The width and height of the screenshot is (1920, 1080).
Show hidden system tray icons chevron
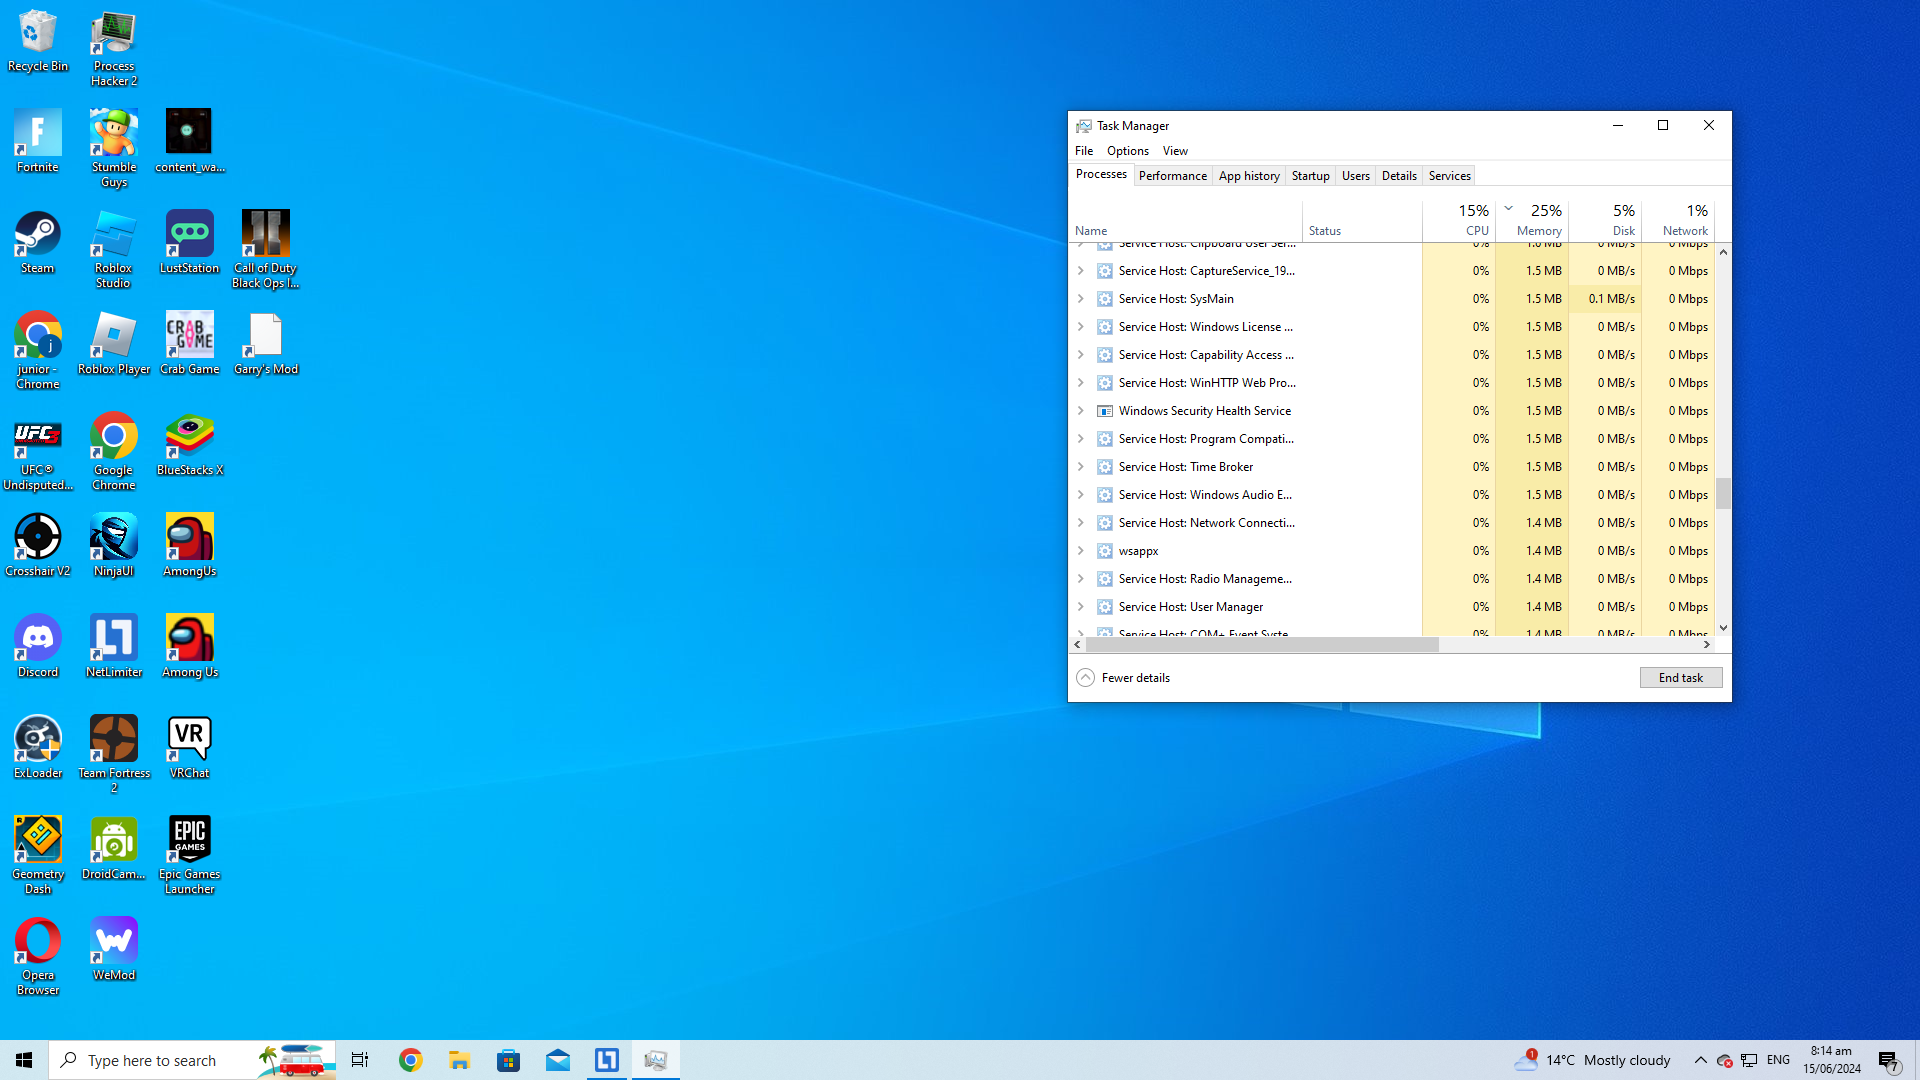coord(1700,1060)
